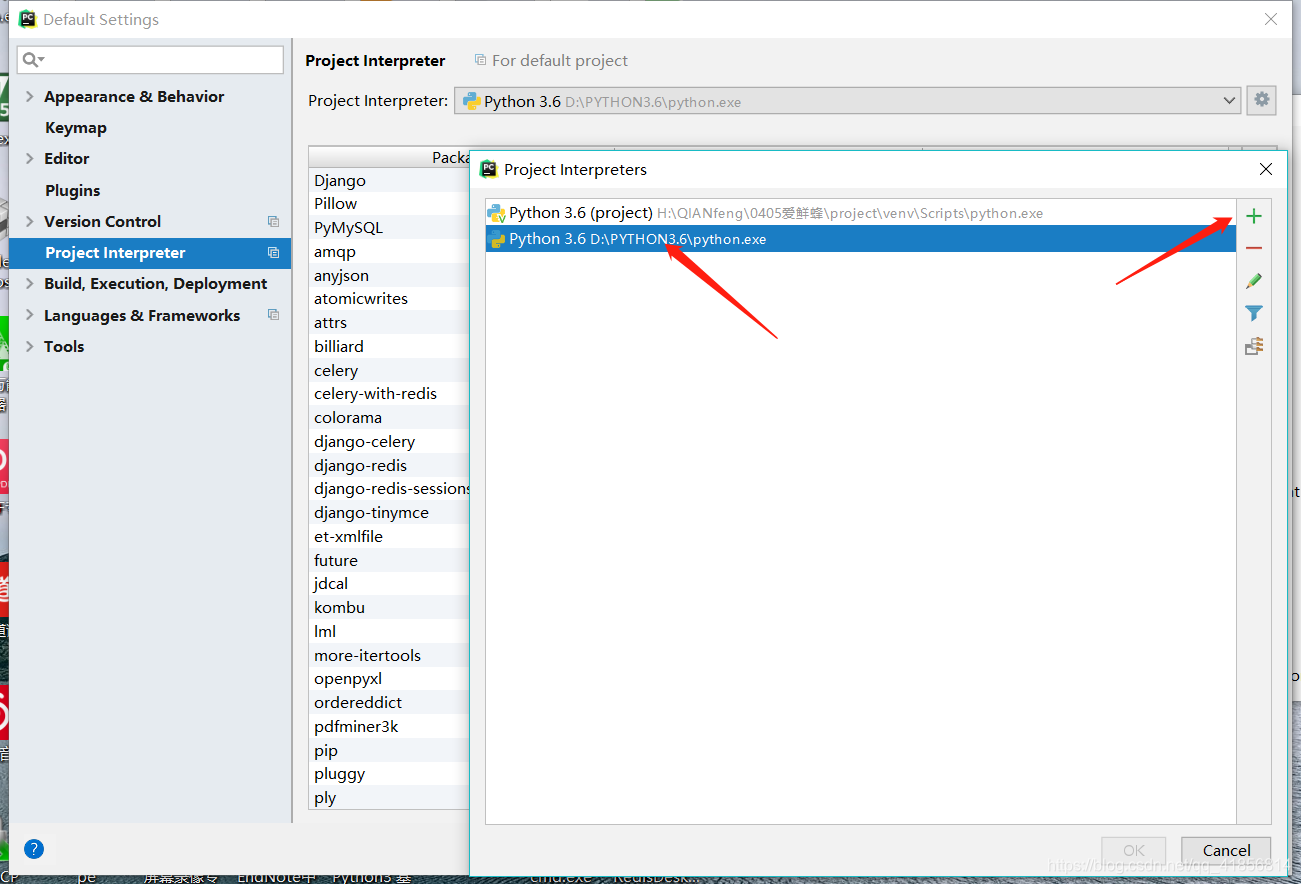Image resolution: width=1301 pixels, height=884 pixels.
Task: Expand Languages & Frameworks section
Action: (x=30, y=315)
